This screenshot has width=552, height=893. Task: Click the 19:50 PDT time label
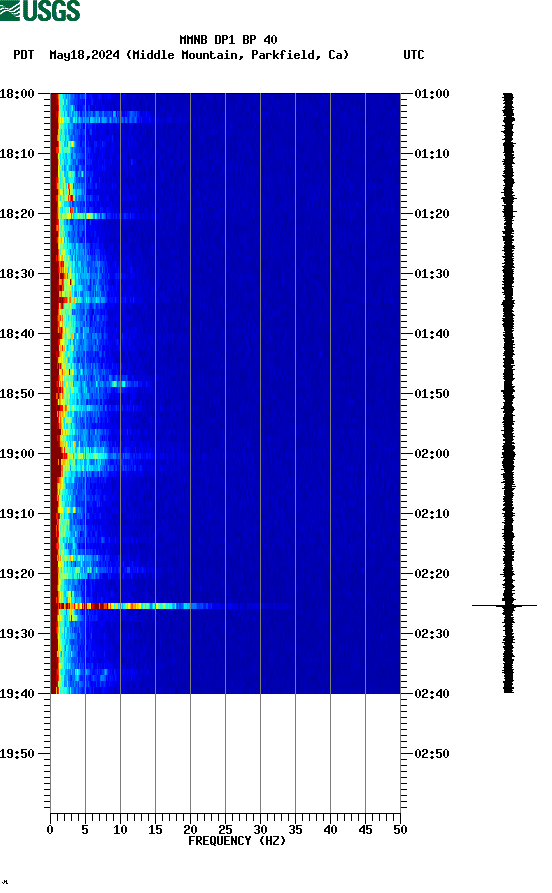[17, 754]
